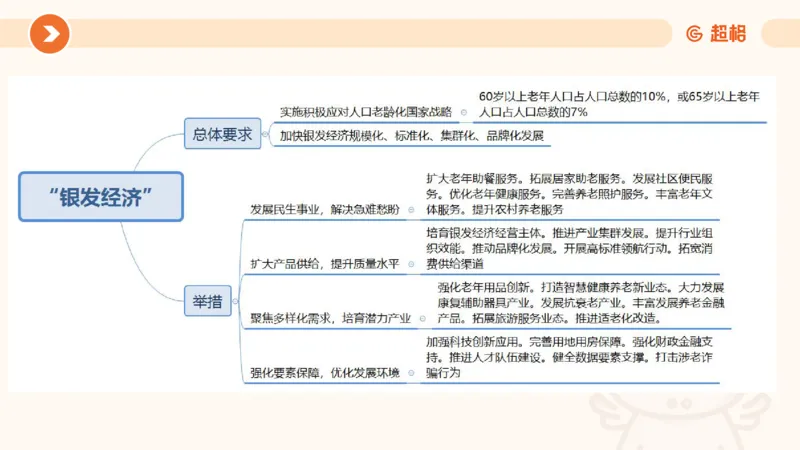The width and height of the screenshot is (800, 450).
Task: Select text 聚焦多样化需求，培育潜力产业
Action: [x=330, y=318]
